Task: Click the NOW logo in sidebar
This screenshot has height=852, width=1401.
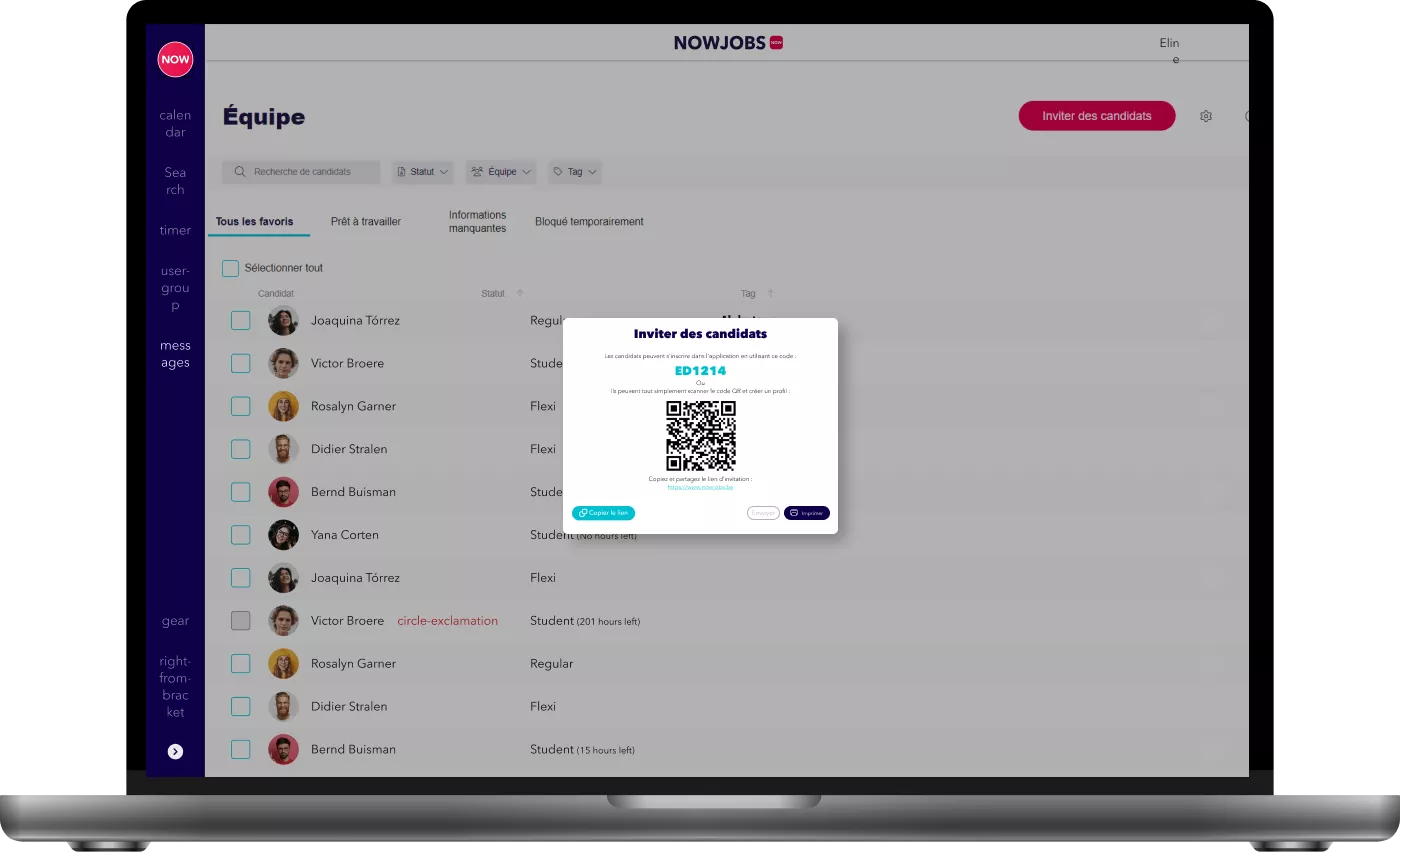Action: coord(175,59)
